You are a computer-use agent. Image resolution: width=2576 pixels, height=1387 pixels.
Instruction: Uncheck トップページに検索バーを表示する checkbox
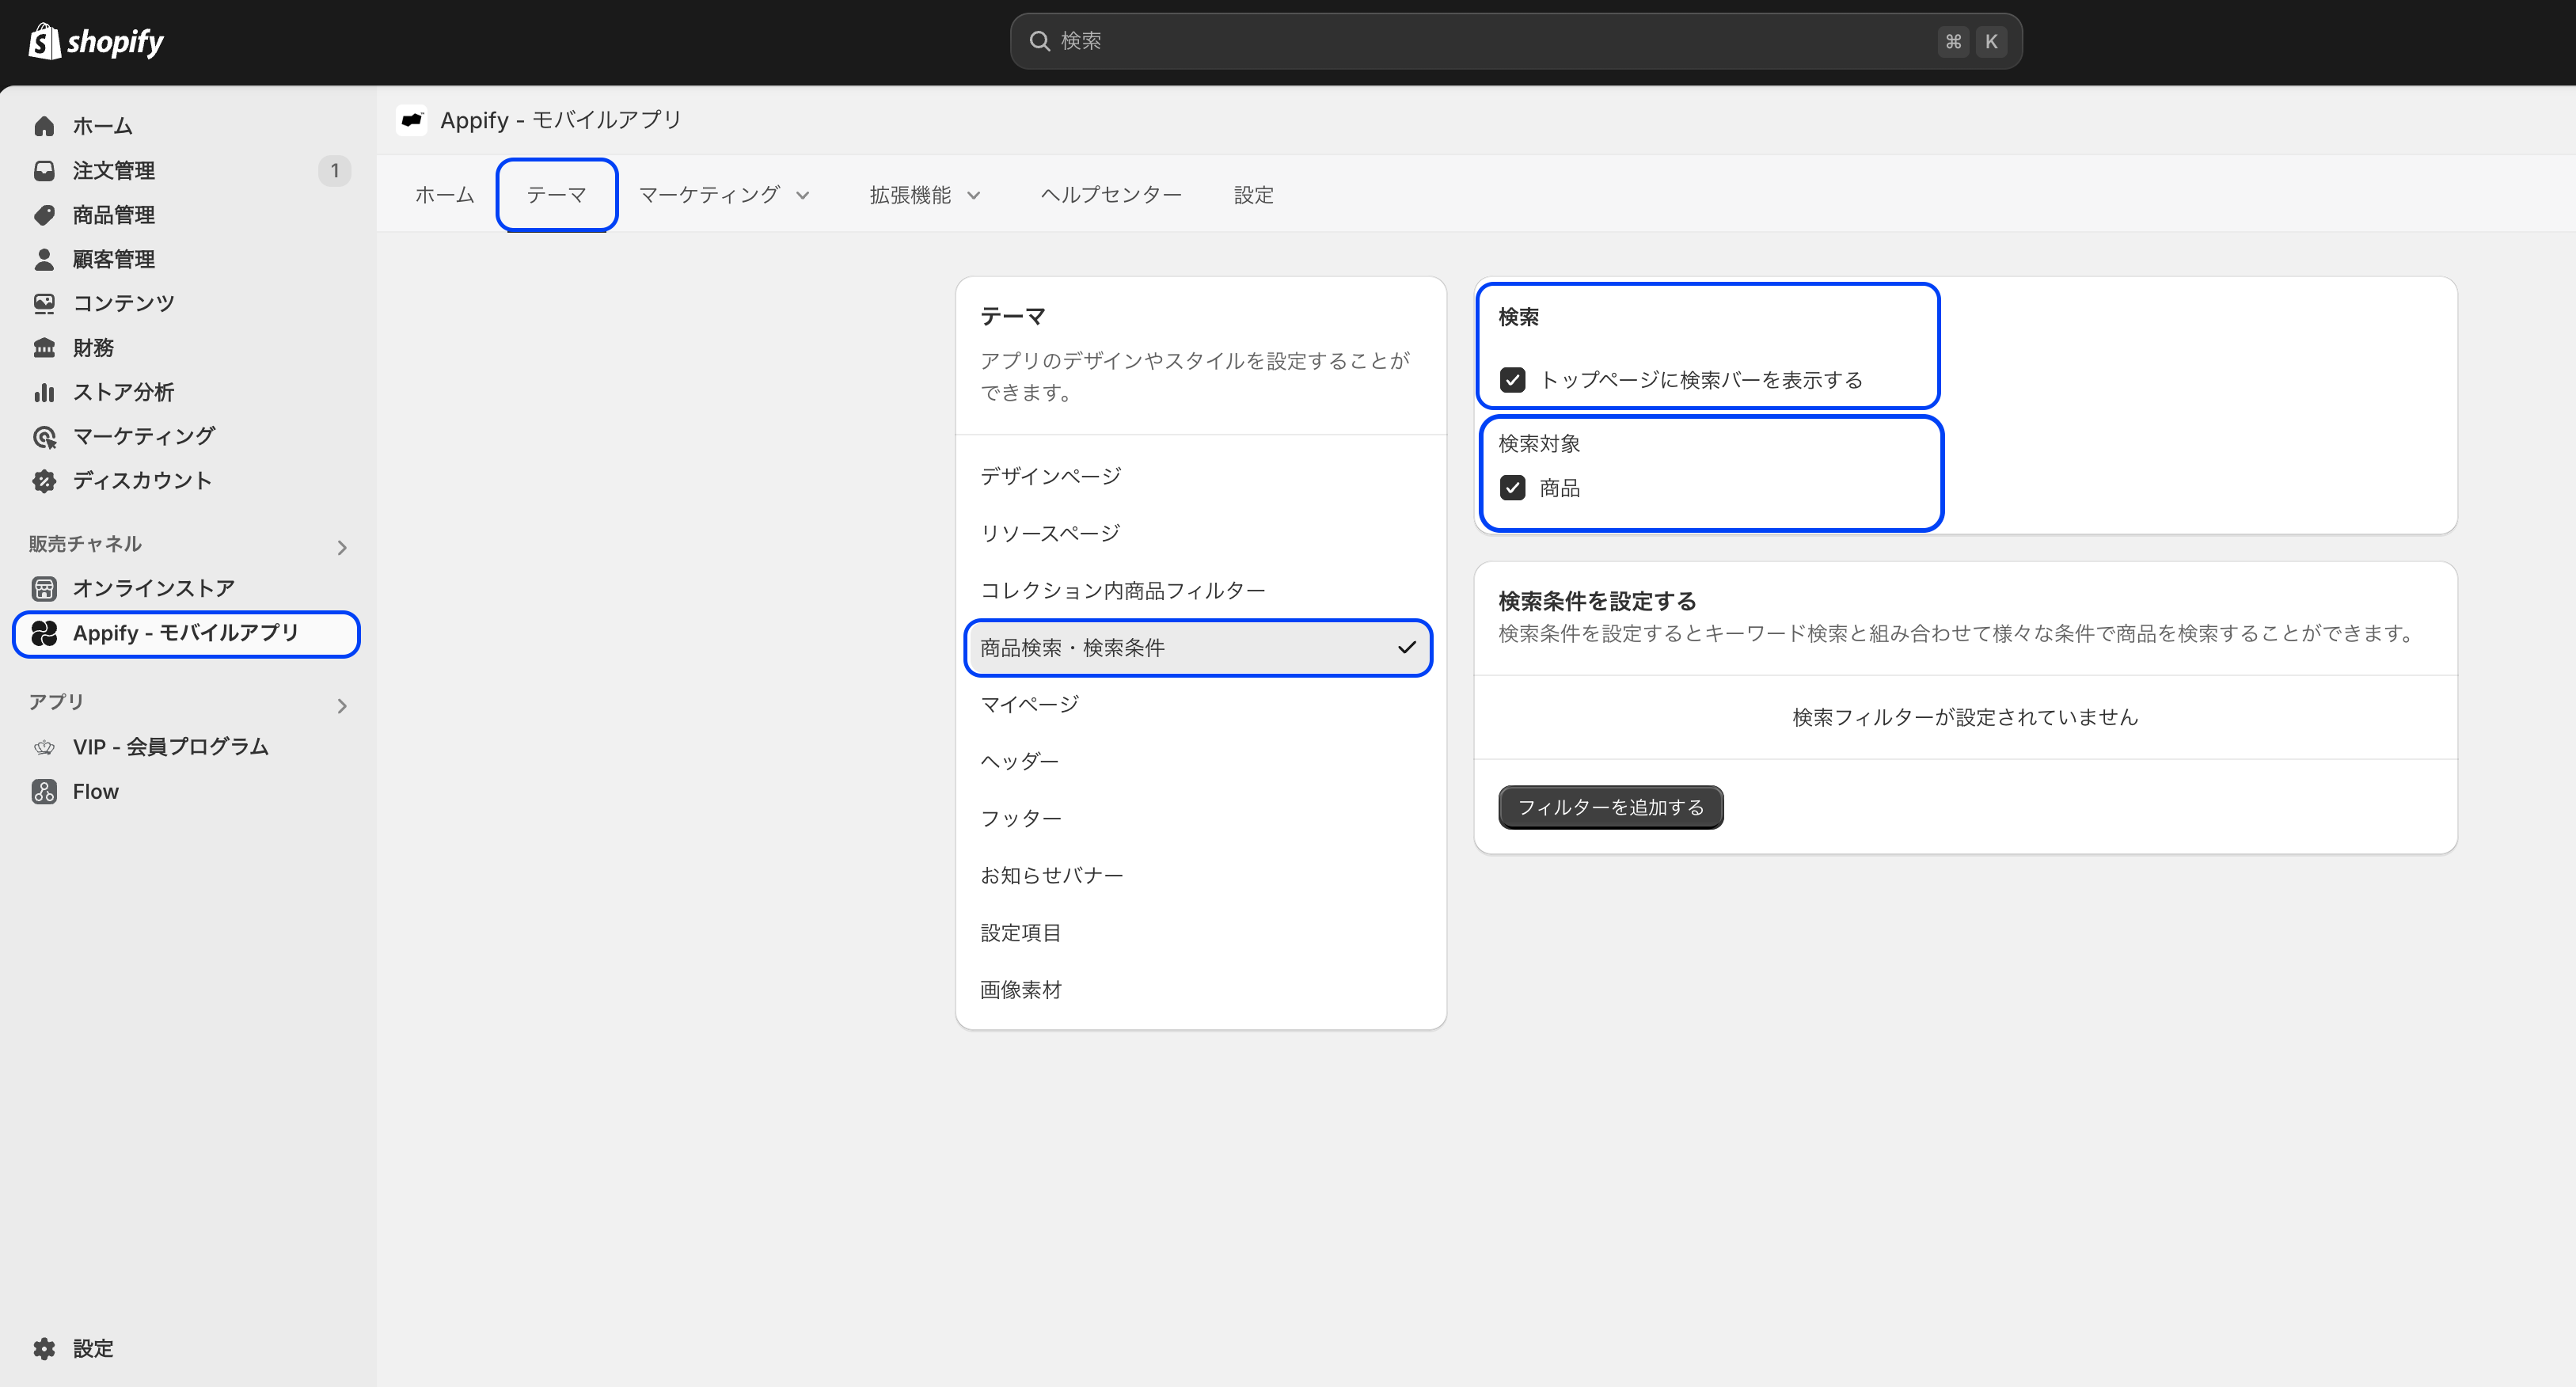click(x=1512, y=380)
